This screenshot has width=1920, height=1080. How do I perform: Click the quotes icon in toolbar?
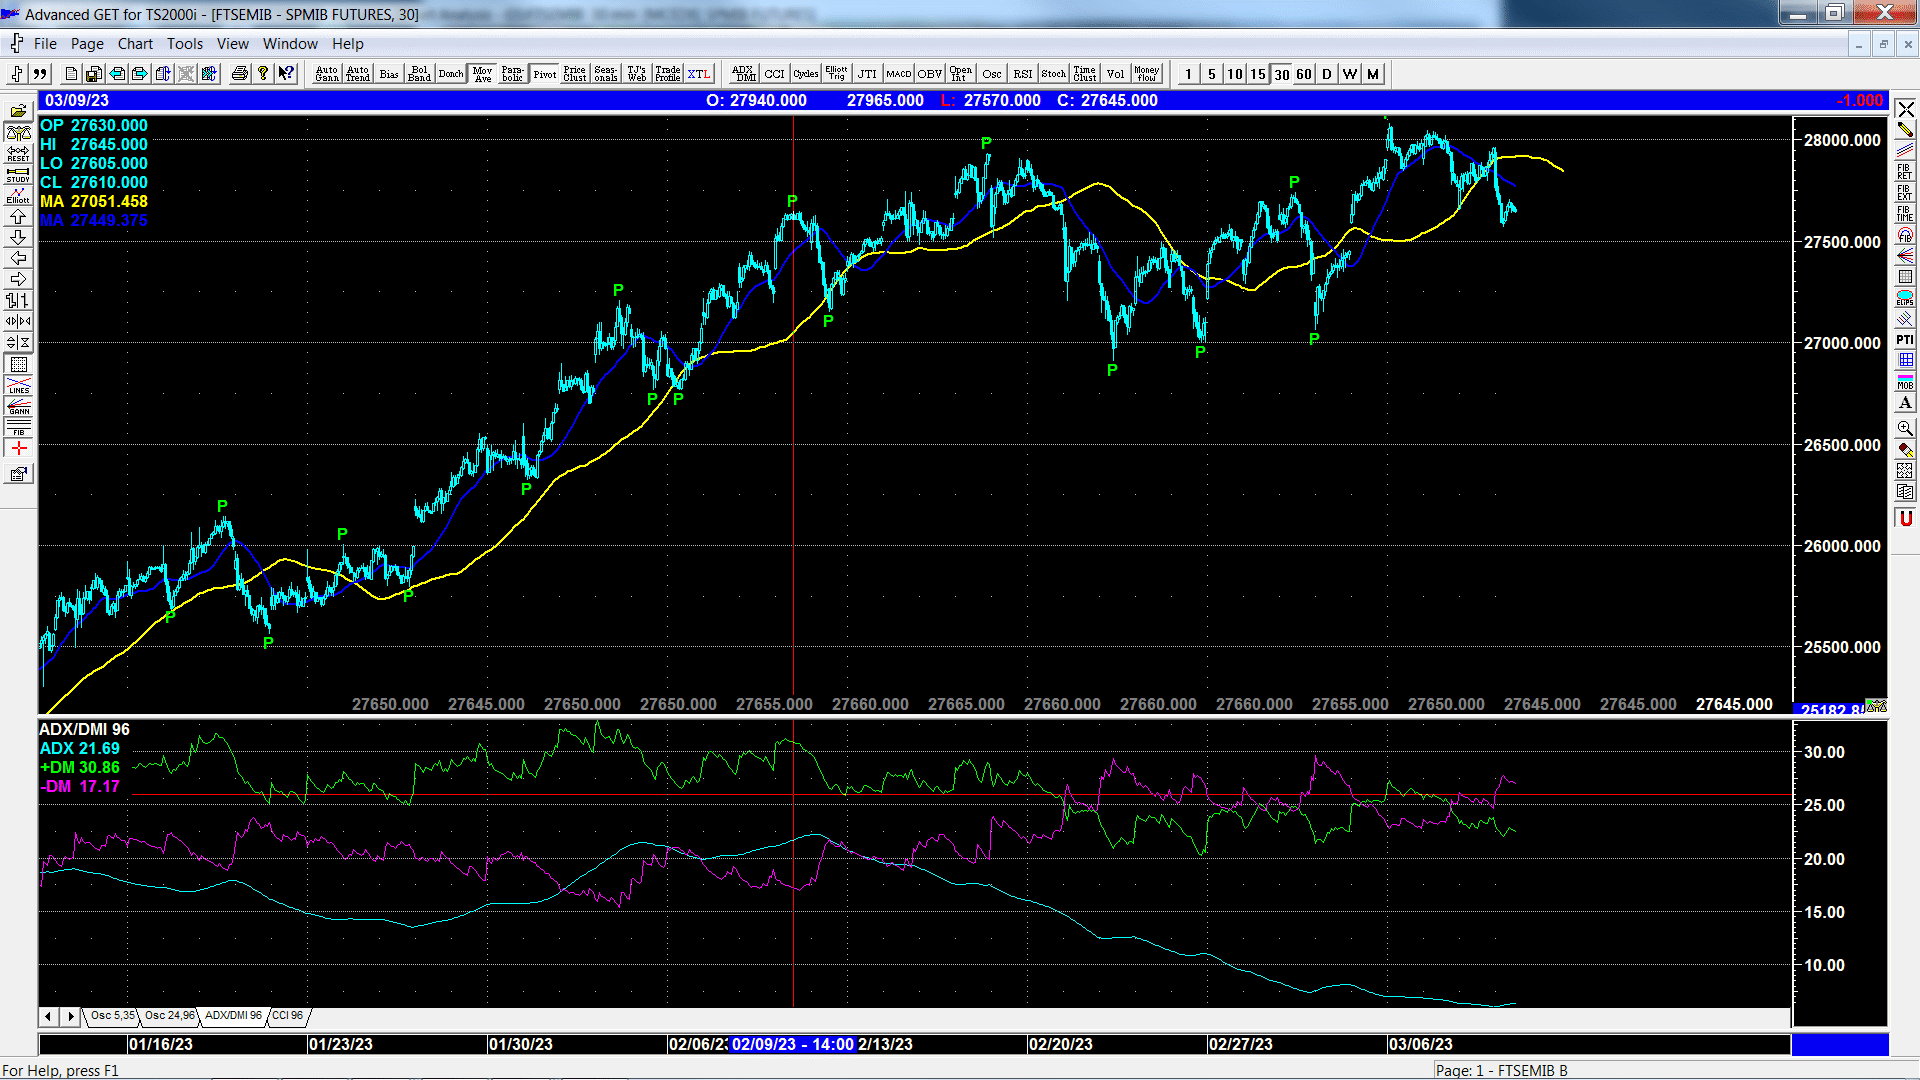click(40, 74)
